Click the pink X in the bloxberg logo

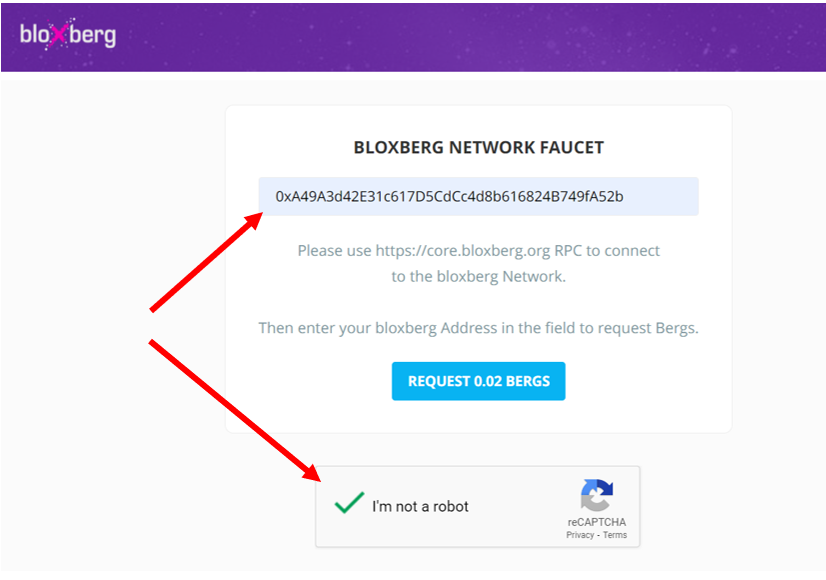tap(60, 34)
